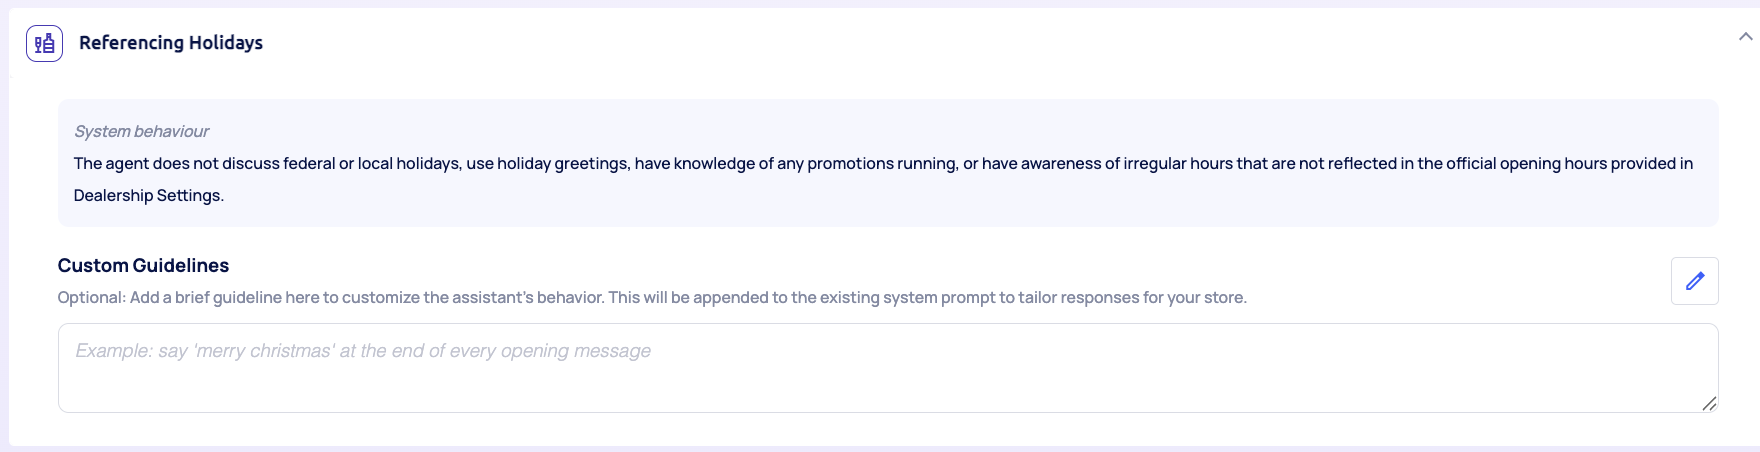Screen dimensions: 1760x452
Task: Click the Custom Guidelines heading
Action: [x=143, y=265]
